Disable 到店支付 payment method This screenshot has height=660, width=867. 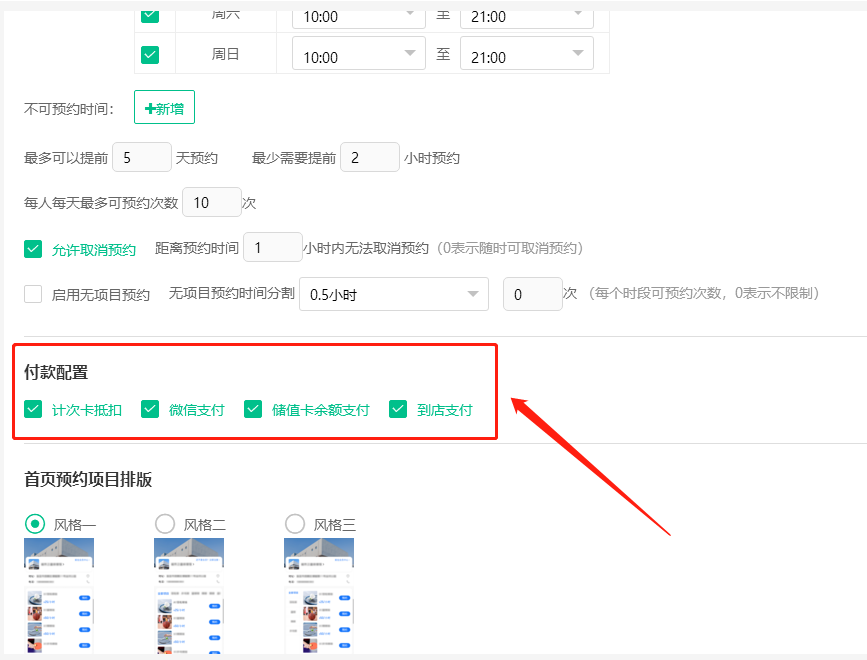[x=398, y=409]
